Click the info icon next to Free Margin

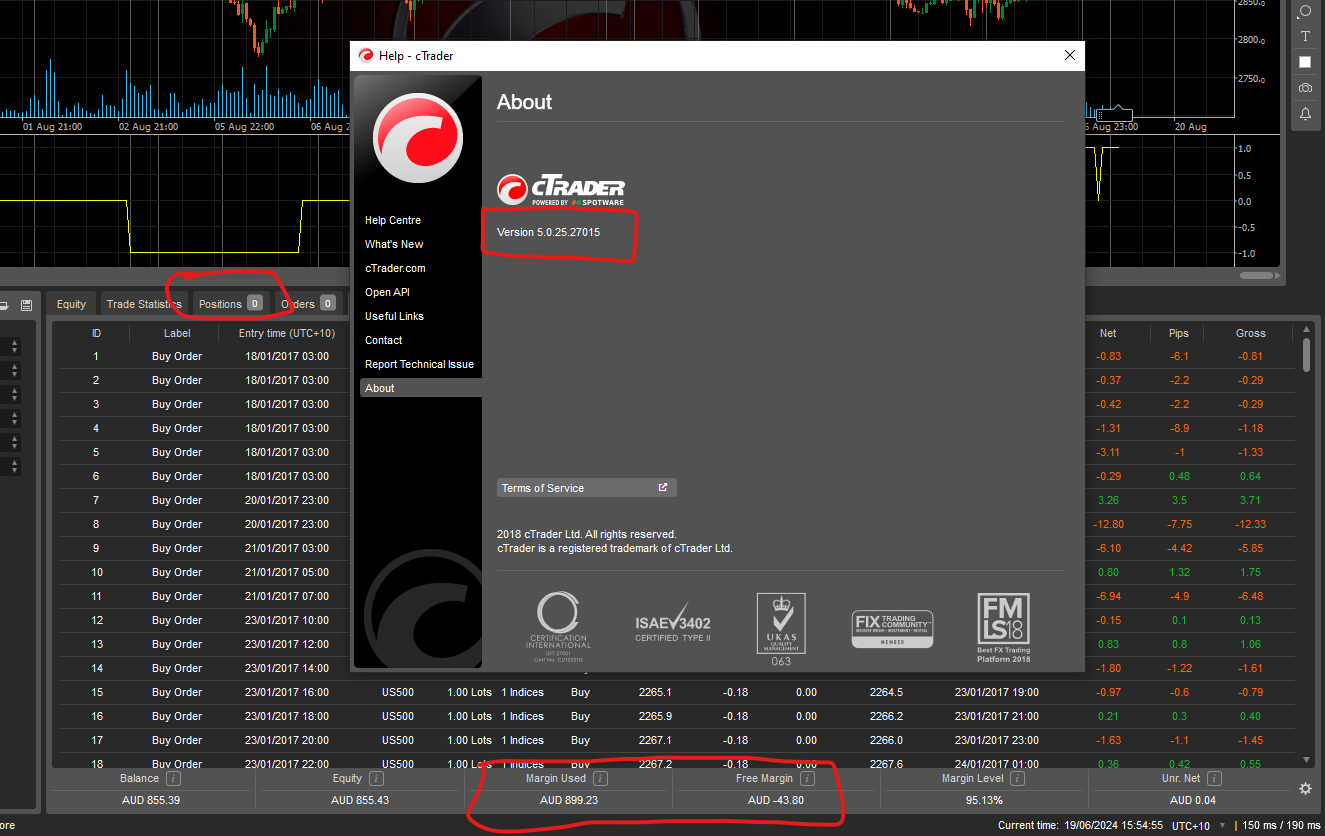[x=807, y=778]
